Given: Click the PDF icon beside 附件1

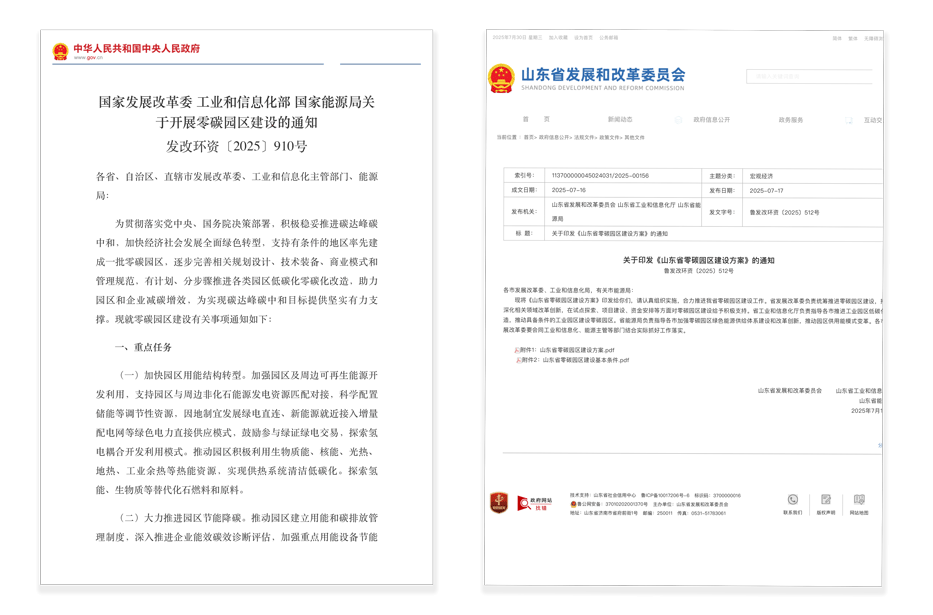Looking at the screenshot, I should (x=517, y=350).
